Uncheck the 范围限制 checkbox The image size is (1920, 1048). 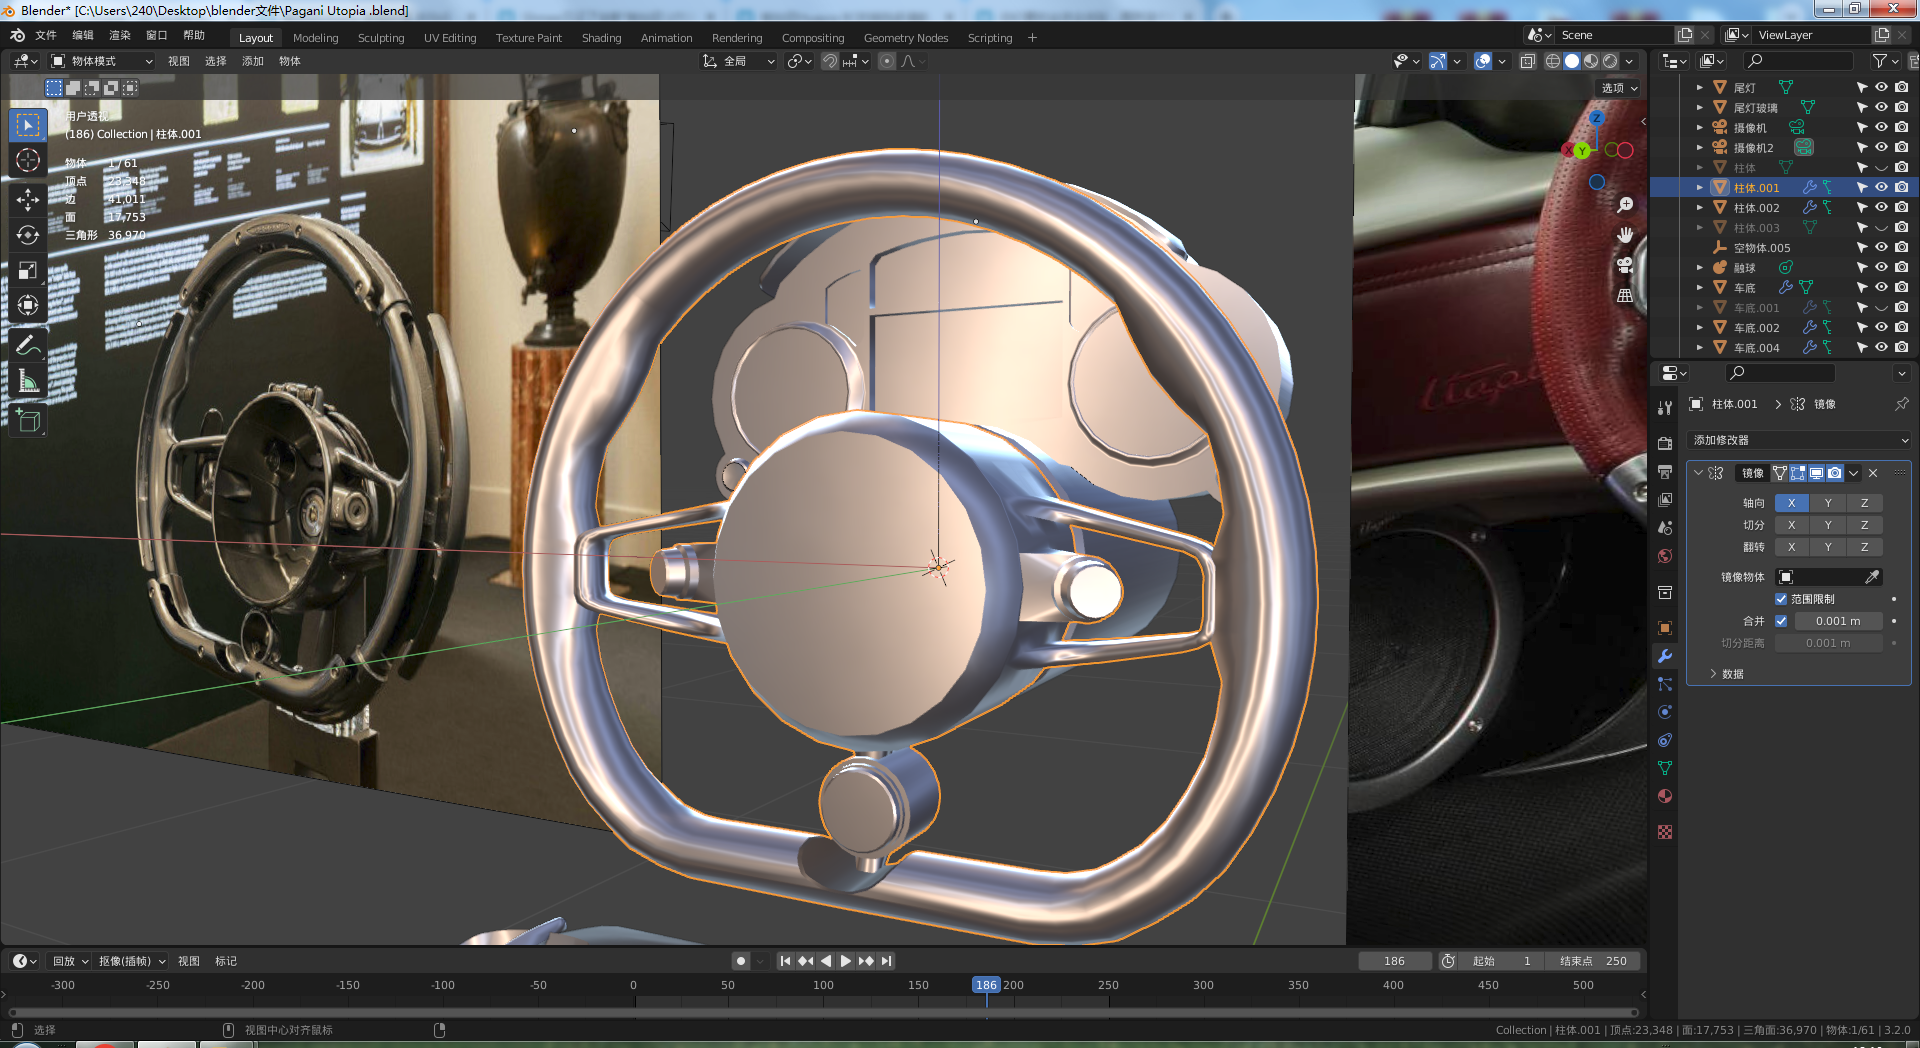pos(1781,599)
